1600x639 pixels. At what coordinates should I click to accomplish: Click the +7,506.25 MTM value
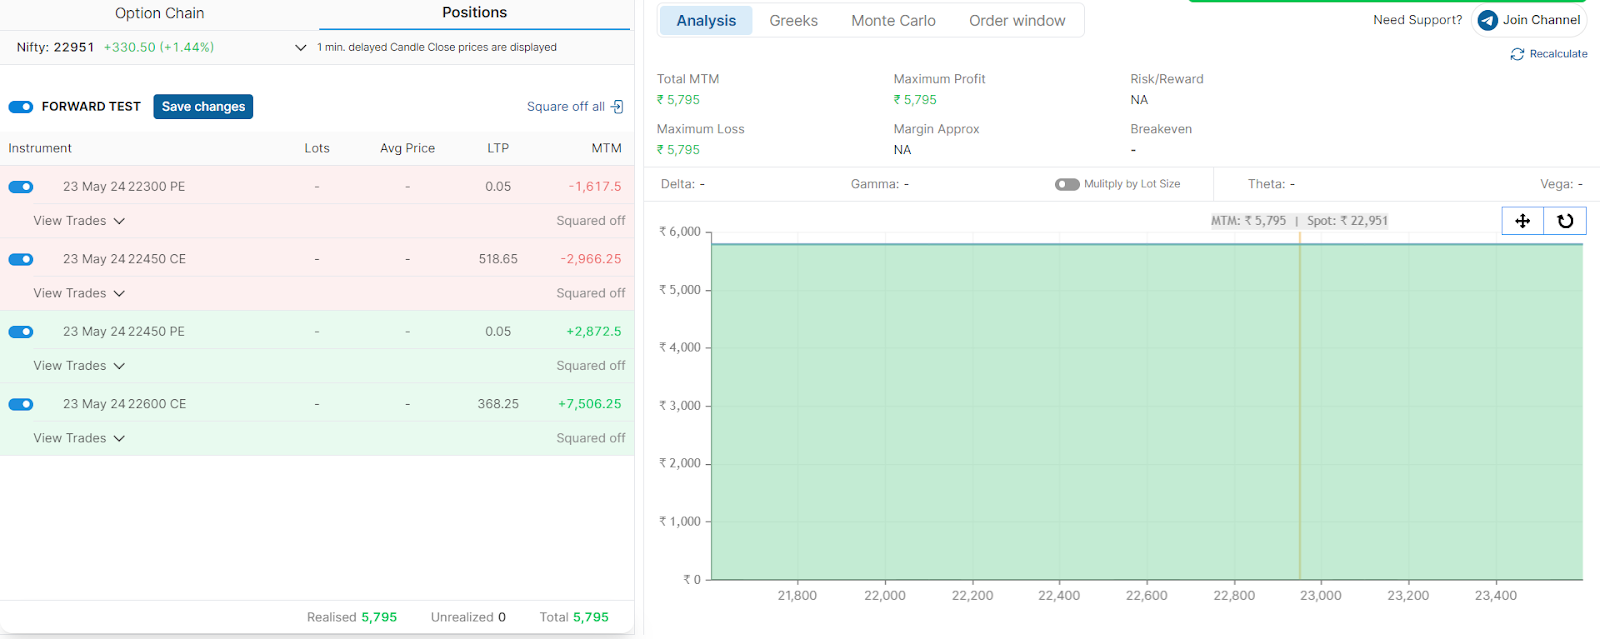(590, 404)
